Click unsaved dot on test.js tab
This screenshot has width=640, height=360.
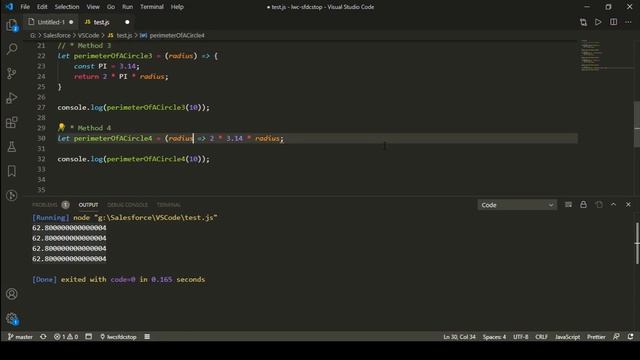(x=127, y=22)
